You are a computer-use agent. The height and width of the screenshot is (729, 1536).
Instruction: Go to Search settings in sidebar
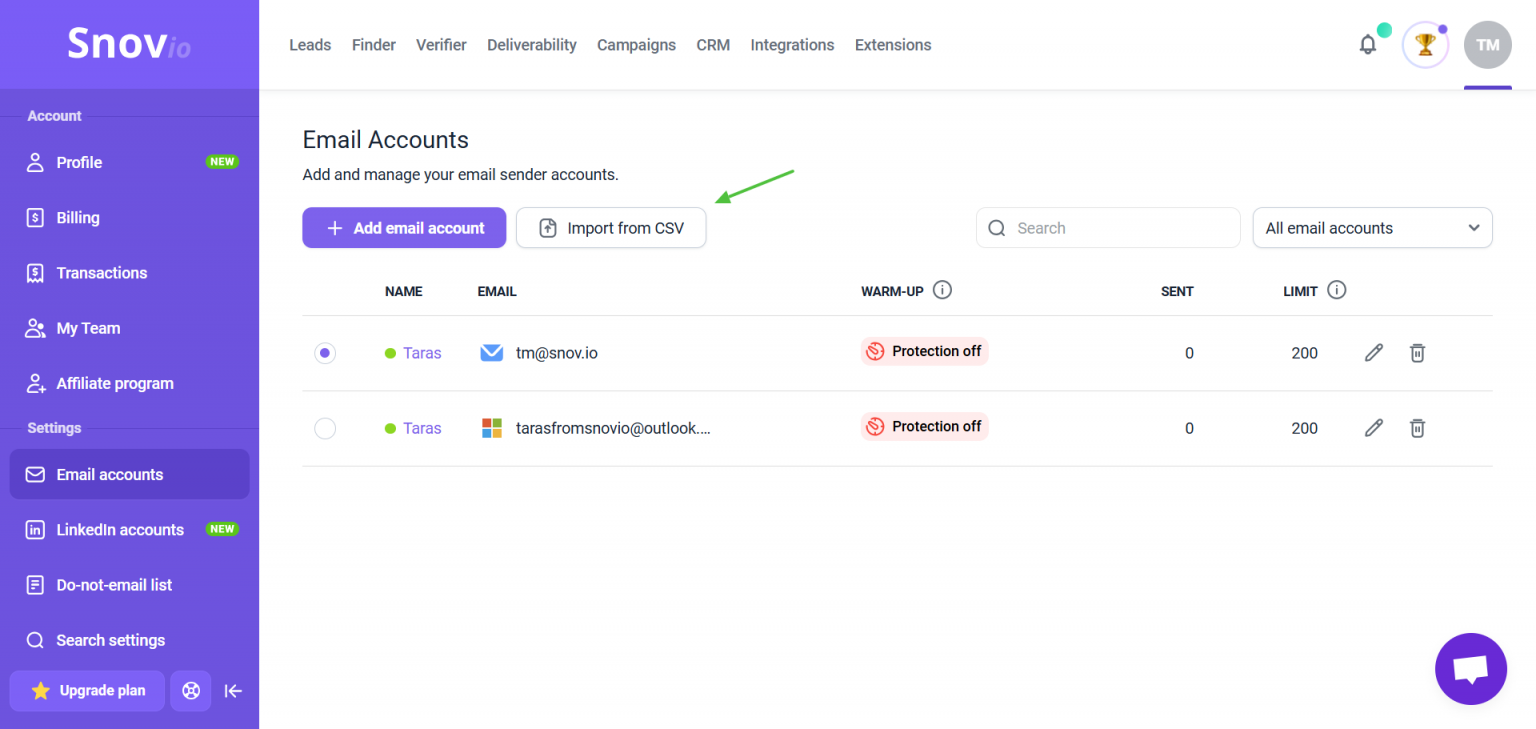point(130,640)
